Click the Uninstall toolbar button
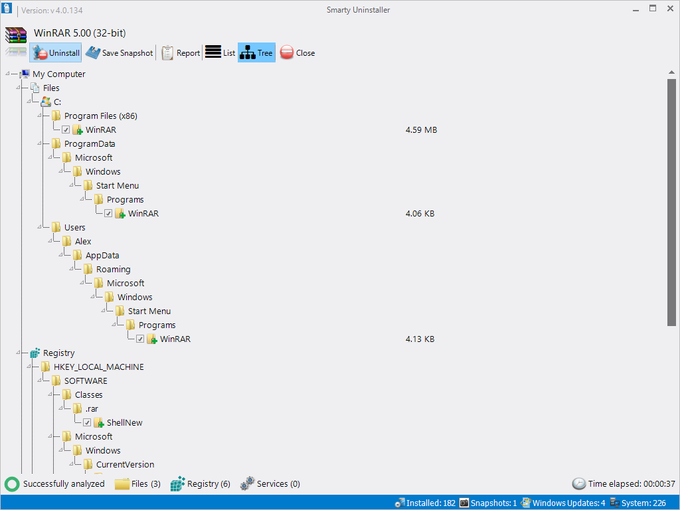Image resolution: width=680 pixels, height=510 pixels. tap(56, 53)
